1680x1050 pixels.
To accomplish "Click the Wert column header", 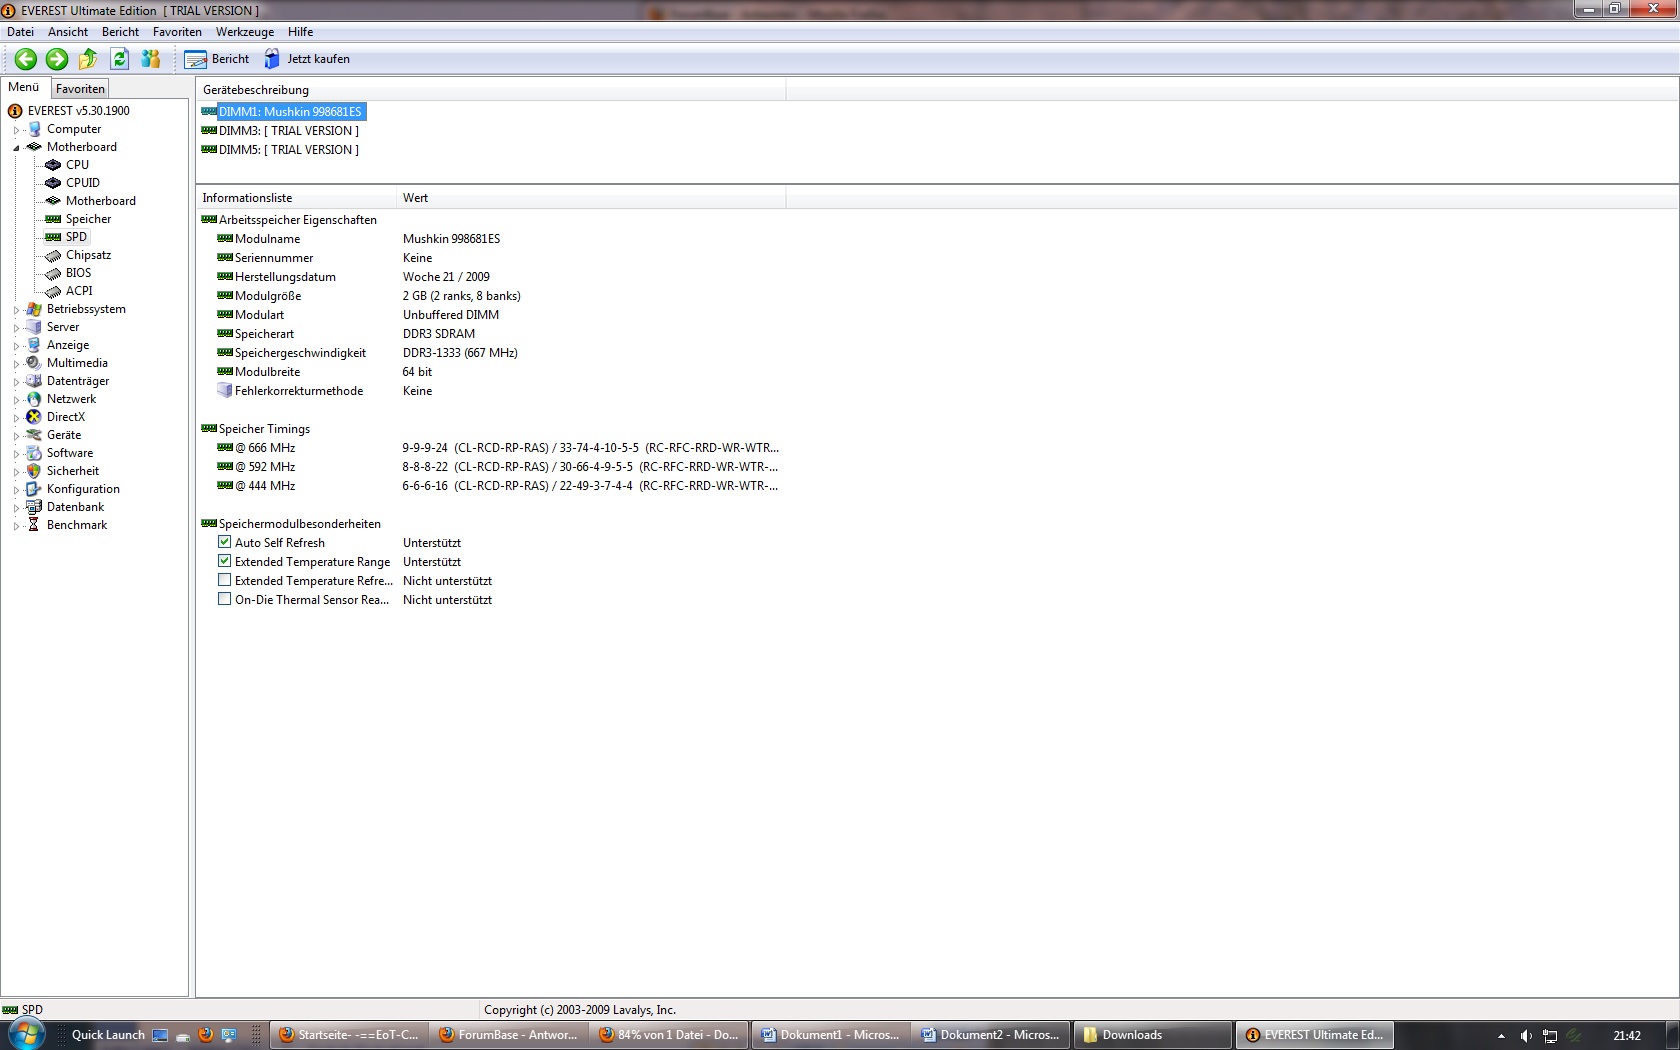I will pos(591,198).
